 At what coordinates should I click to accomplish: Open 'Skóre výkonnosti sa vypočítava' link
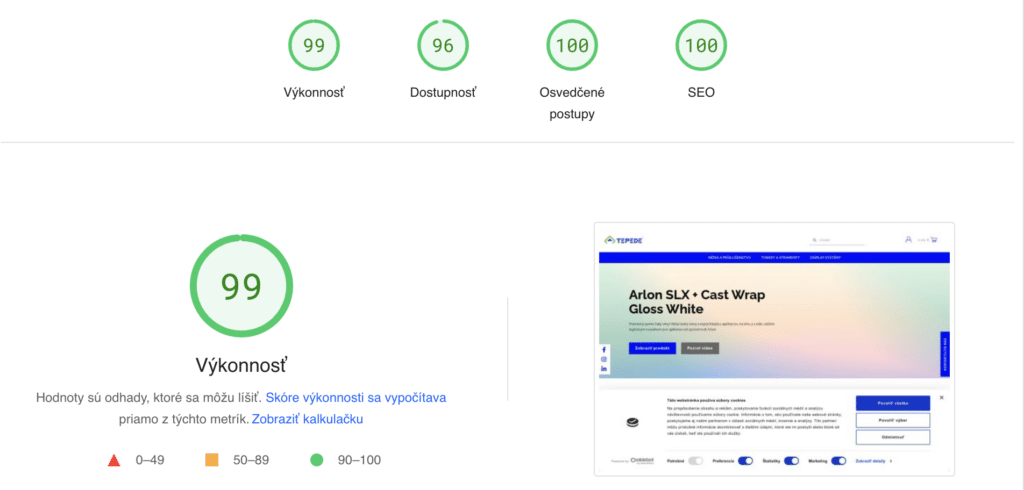point(355,397)
